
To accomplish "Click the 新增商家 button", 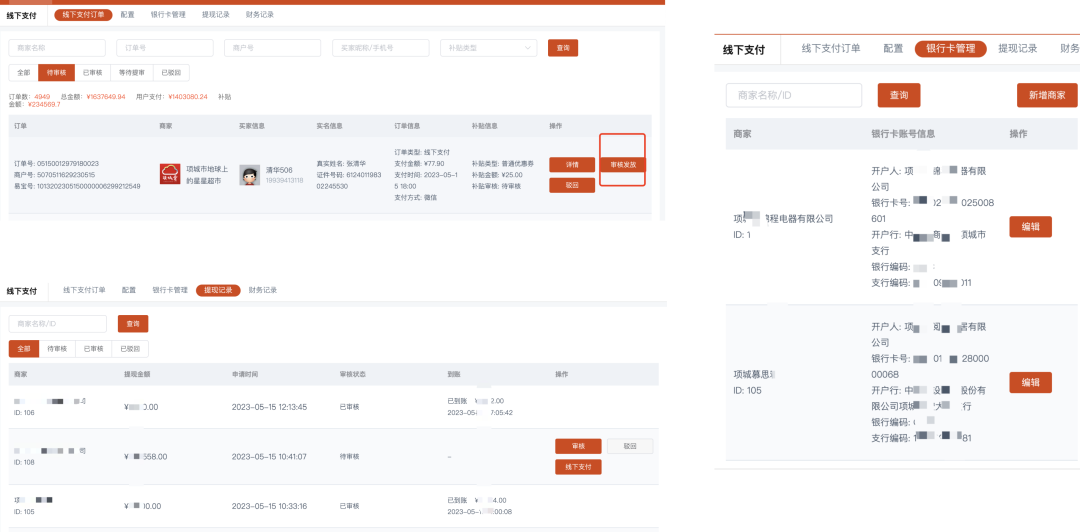I will click(x=1047, y=95).
